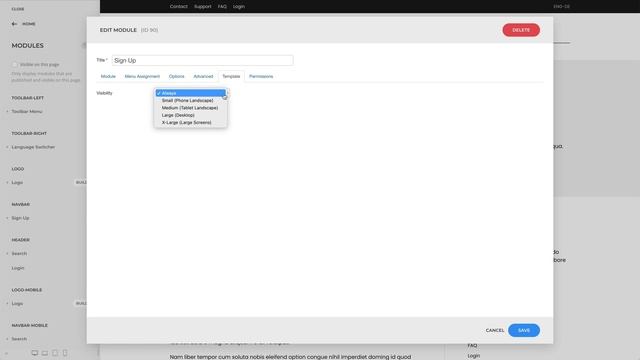Switch to the Menu Assignment tab

click(142, 76)
